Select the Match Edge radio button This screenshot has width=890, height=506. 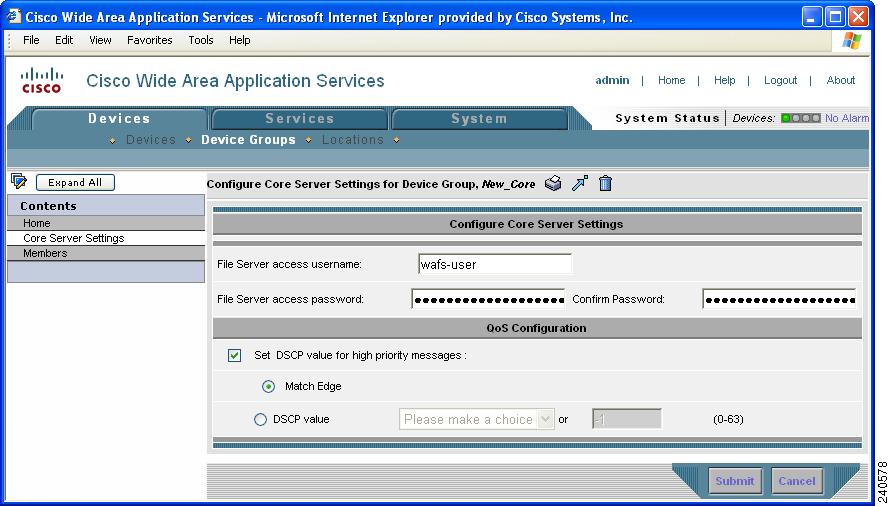(x=268, y=387)
